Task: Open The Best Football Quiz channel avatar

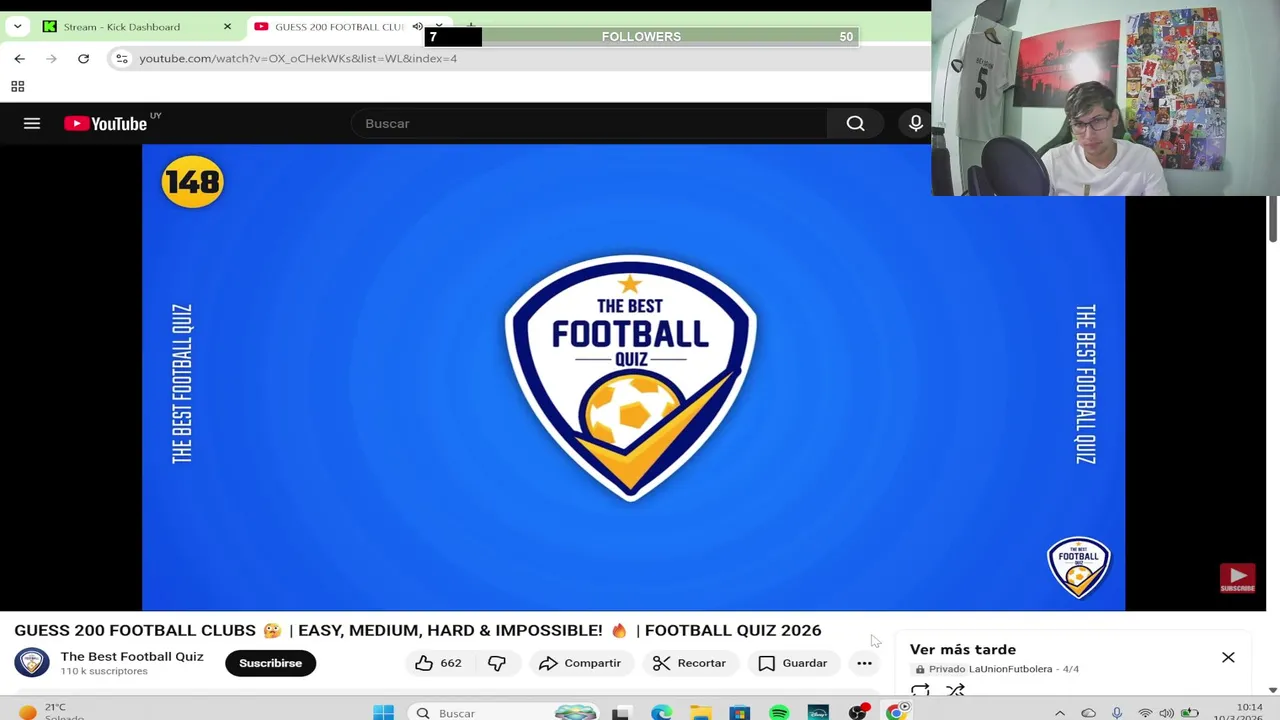Action: (x=31, y=662)
